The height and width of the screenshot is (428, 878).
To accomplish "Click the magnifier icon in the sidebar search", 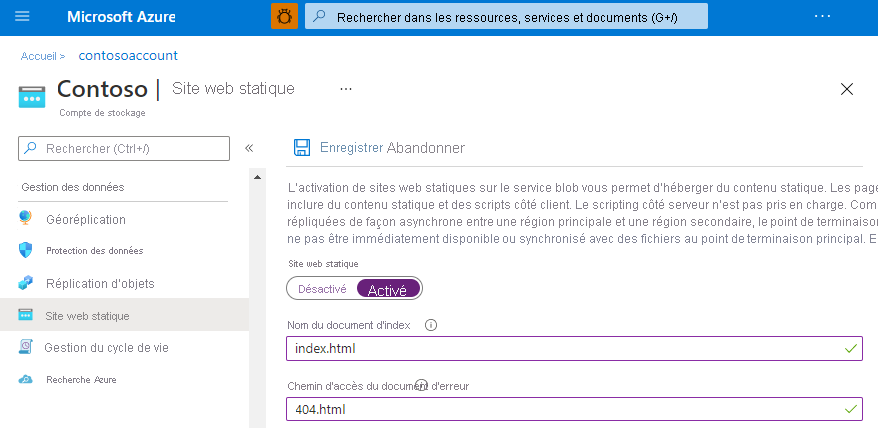I will (x=30, y=148).
